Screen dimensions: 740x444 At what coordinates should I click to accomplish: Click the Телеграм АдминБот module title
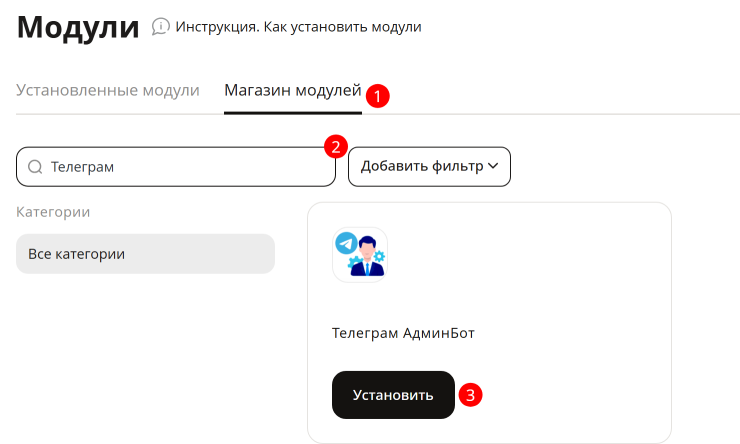(403, 333)
